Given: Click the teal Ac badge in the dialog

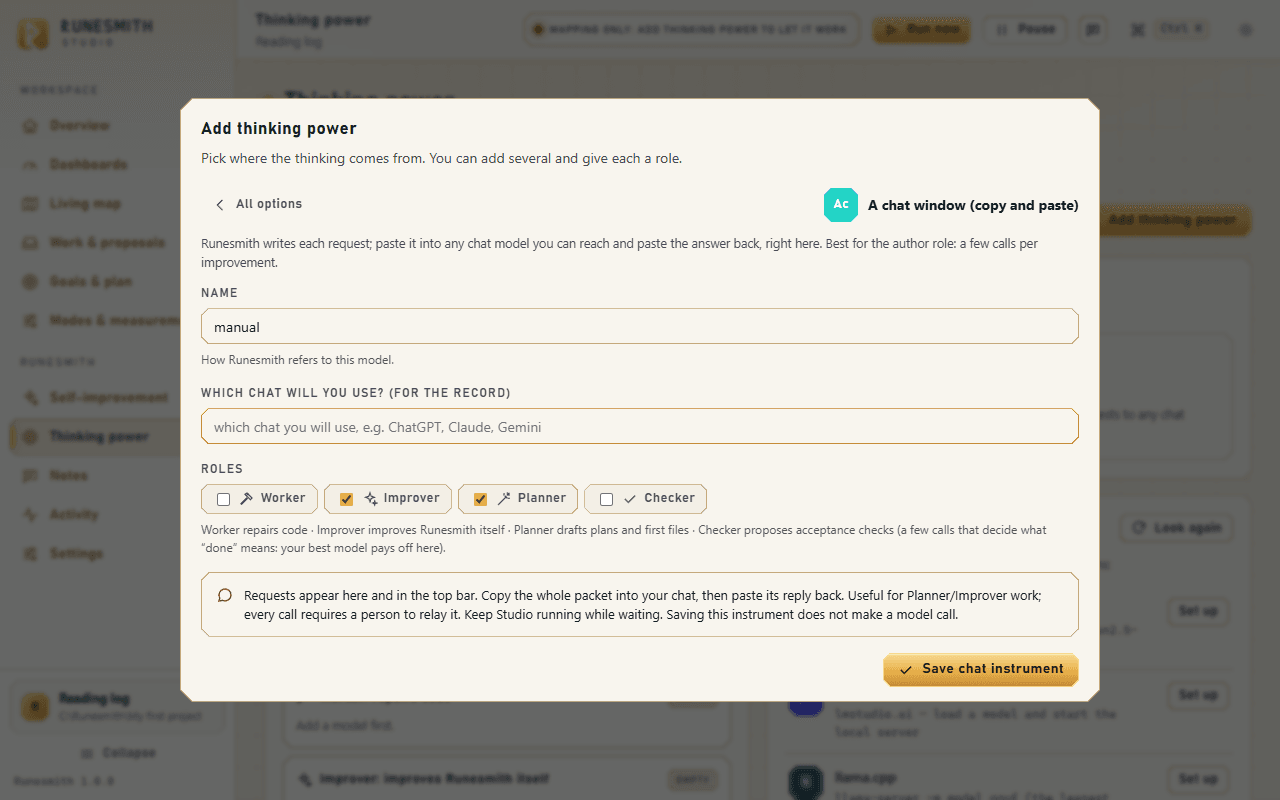Looking at the screenshot, I should pyautogui.click(x=841, y=205).
